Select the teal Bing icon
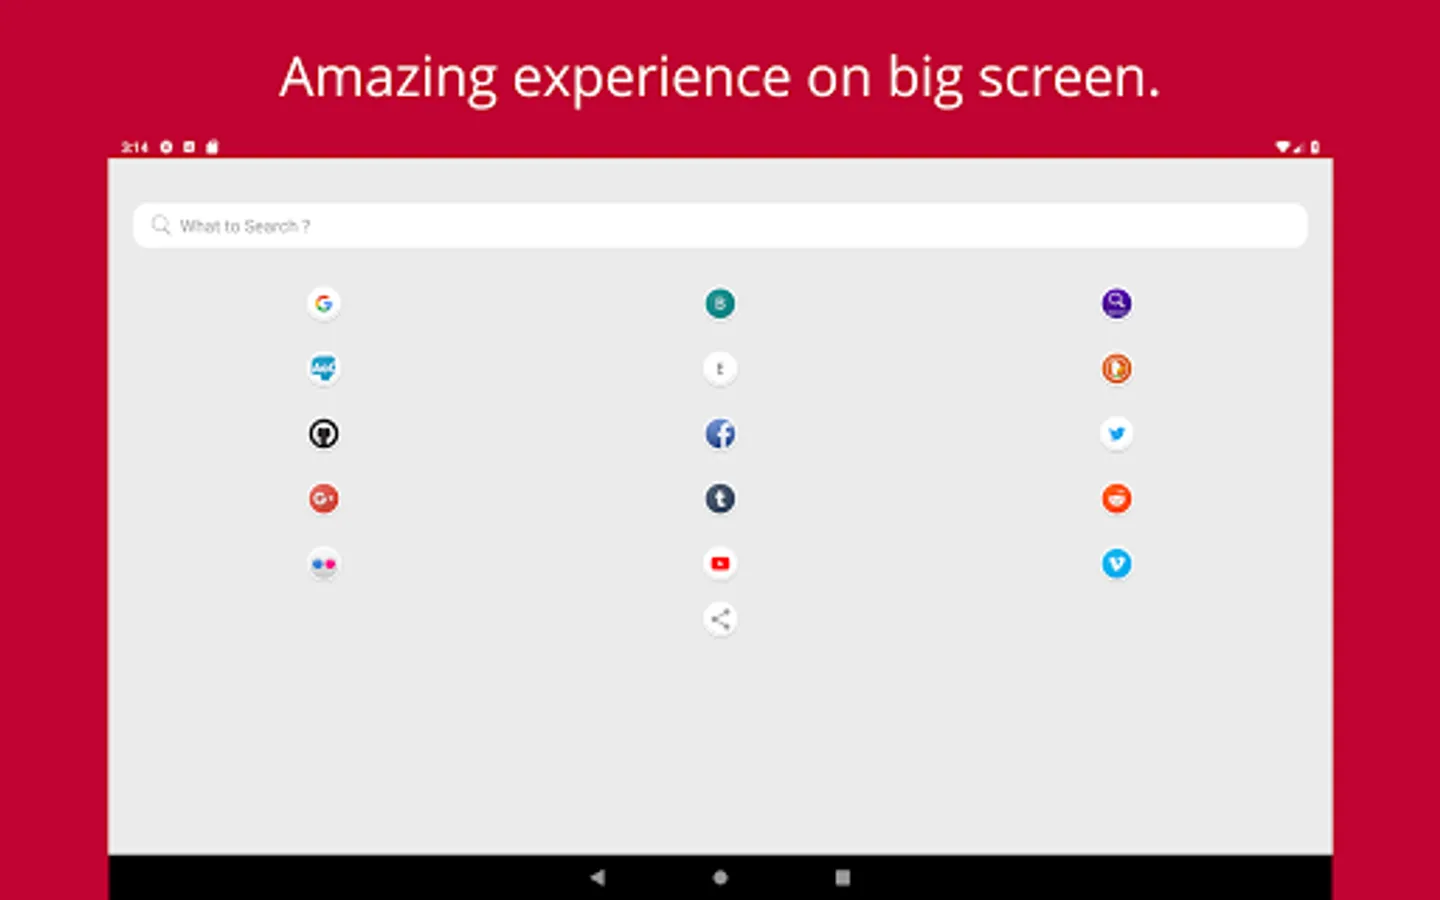Image resolution: width=1440 pixels, height=900 pixels. 720,303
